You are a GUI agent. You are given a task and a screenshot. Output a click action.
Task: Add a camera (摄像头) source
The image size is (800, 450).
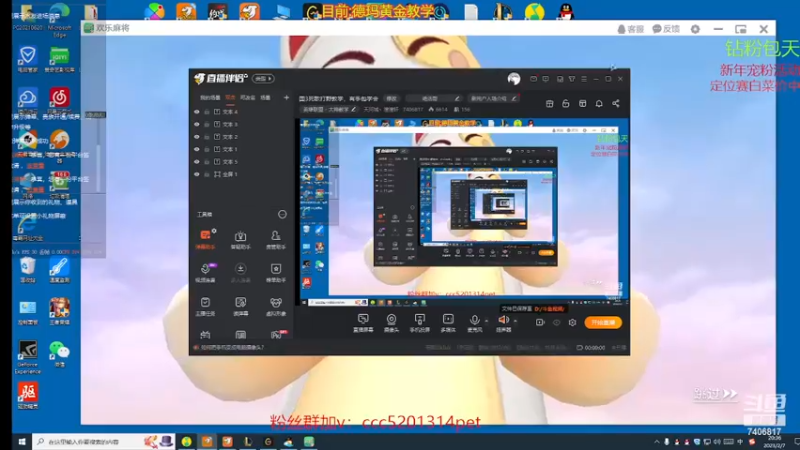[x=391, y=322]
